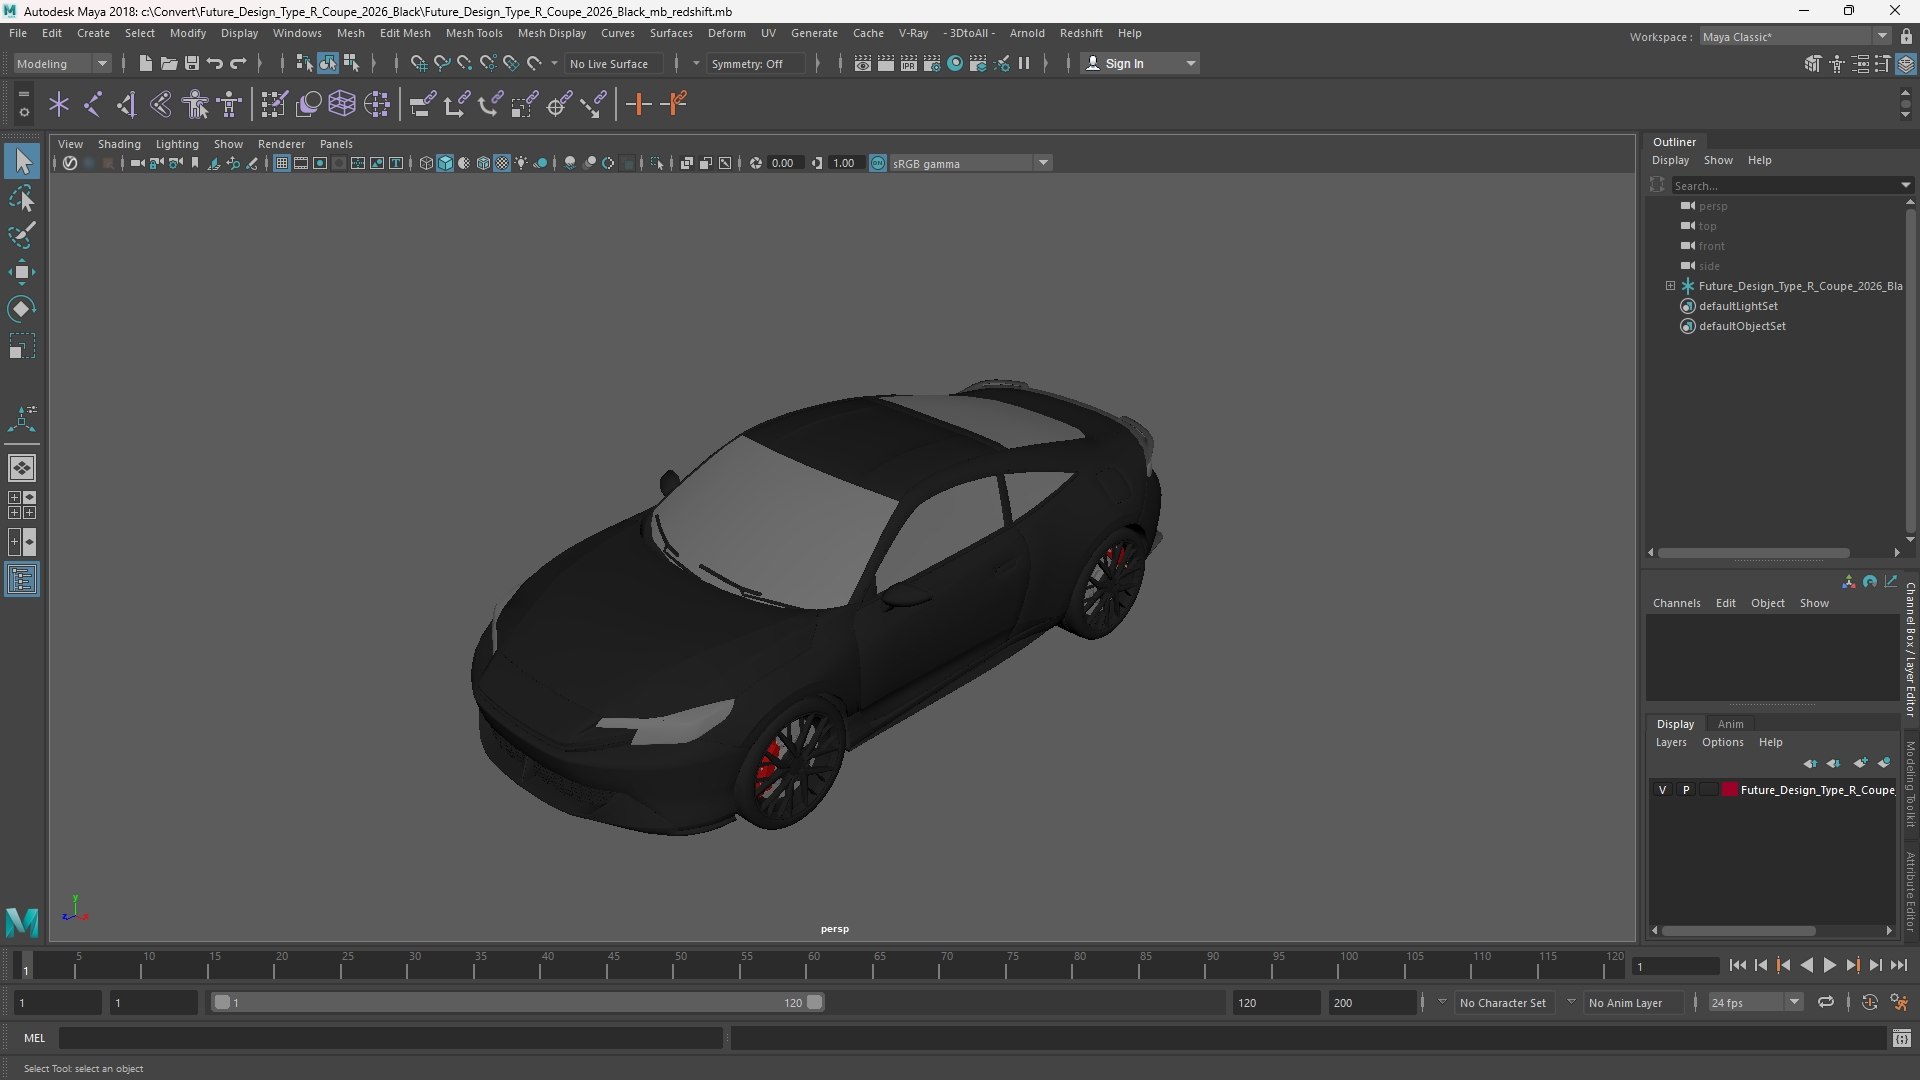
Task: Click the MEL command input field
Action: click(x=390, y=1038)
